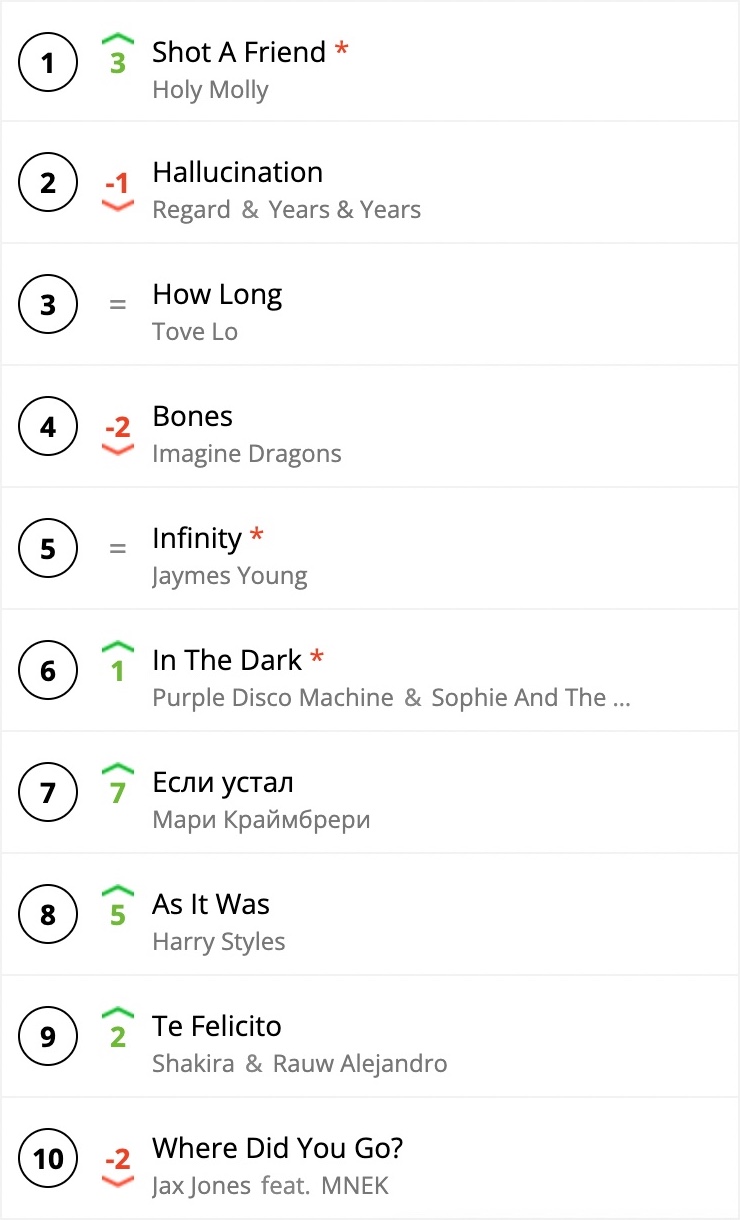Image resolution: width=740 pixels, height=1220 pixels.
Task: Click the green up-3 indicator for Shot A Friend
Action: (118, 55)
